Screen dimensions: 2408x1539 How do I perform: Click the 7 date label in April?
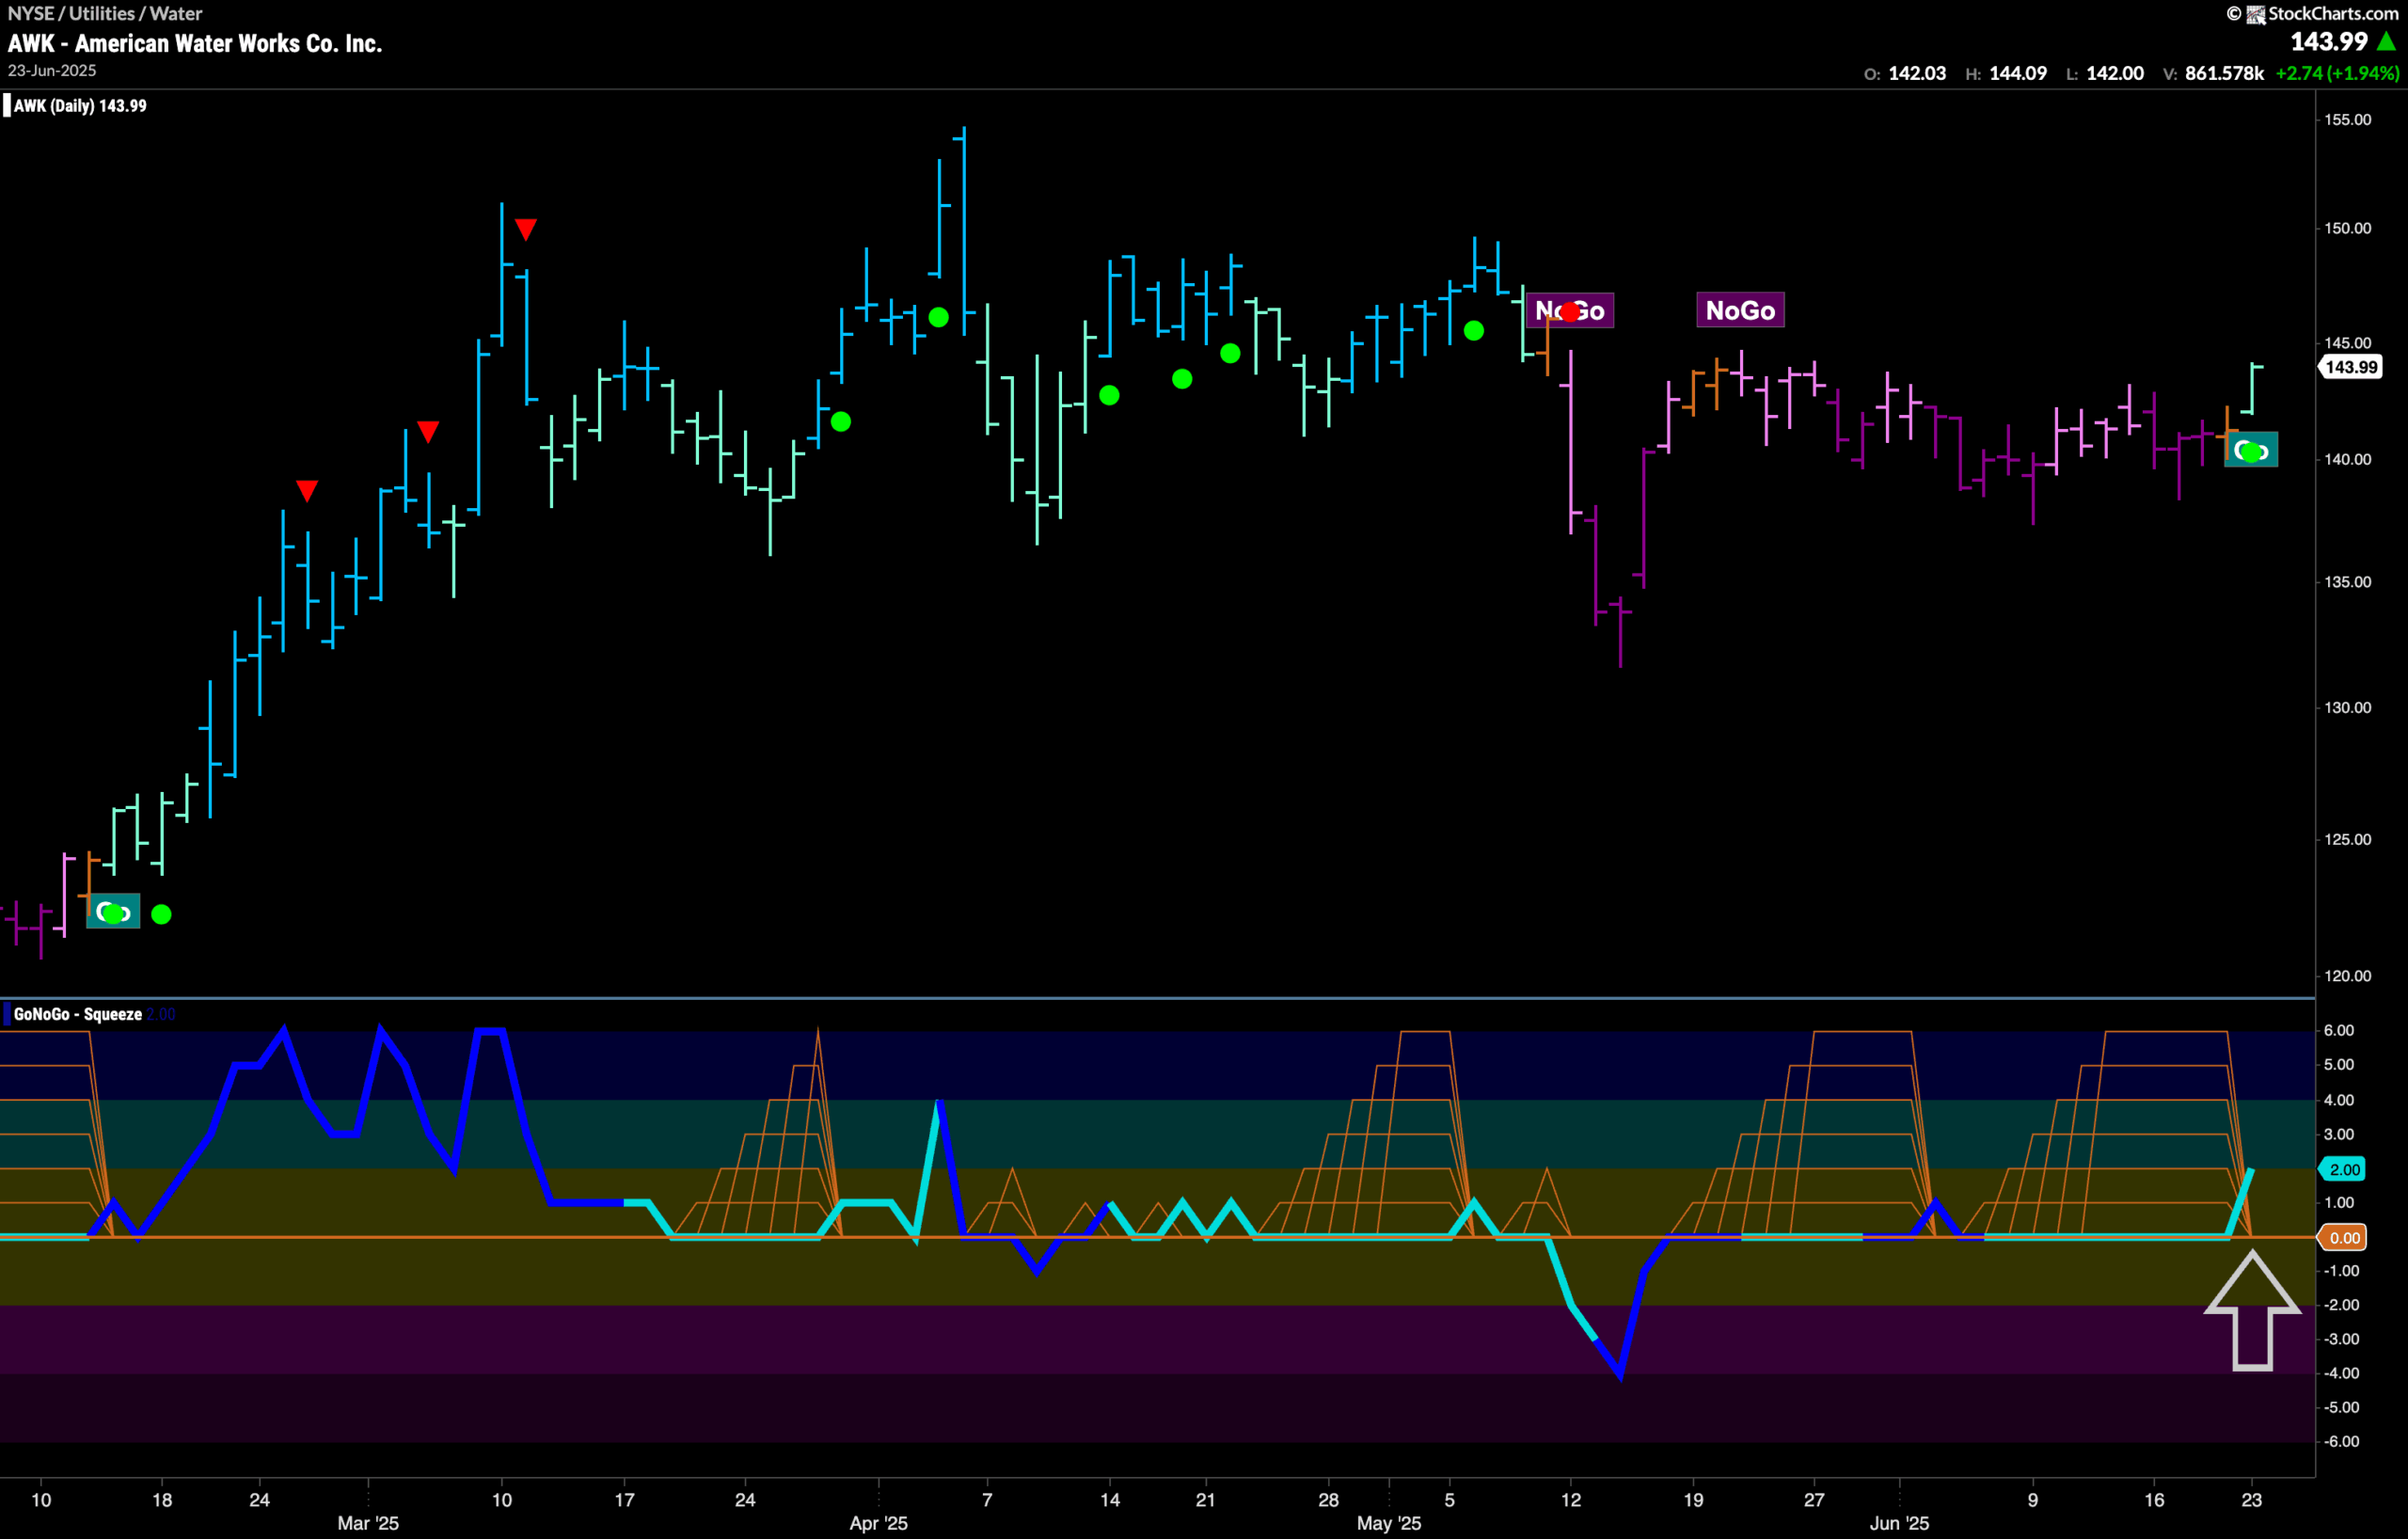[987, 1500]
